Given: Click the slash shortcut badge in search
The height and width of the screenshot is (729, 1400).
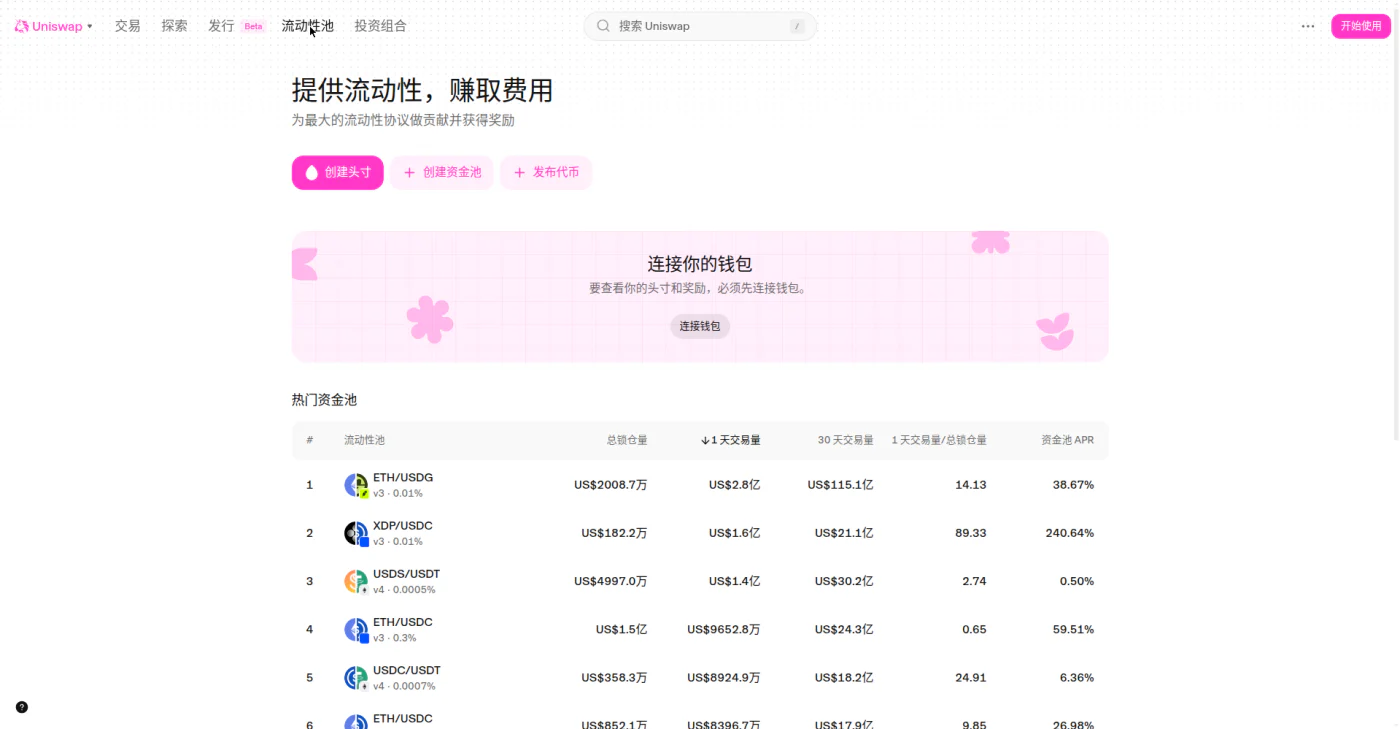Looking at the screenshot, I should (797, 26).
